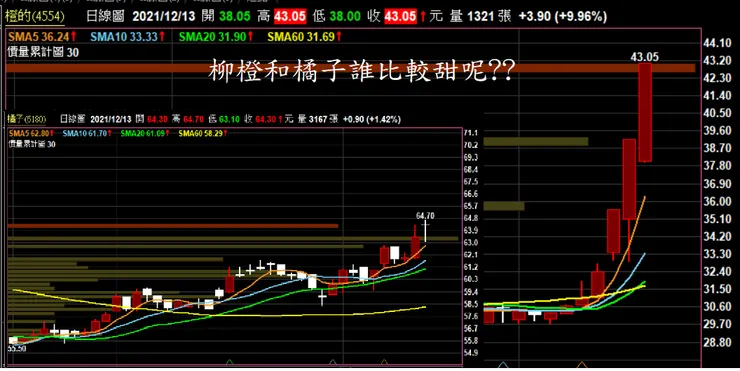Select the SMA5 36.24 indicator label
Viewport: 740px width, 371px height.
pyautogui.click(x=42, y=36)
